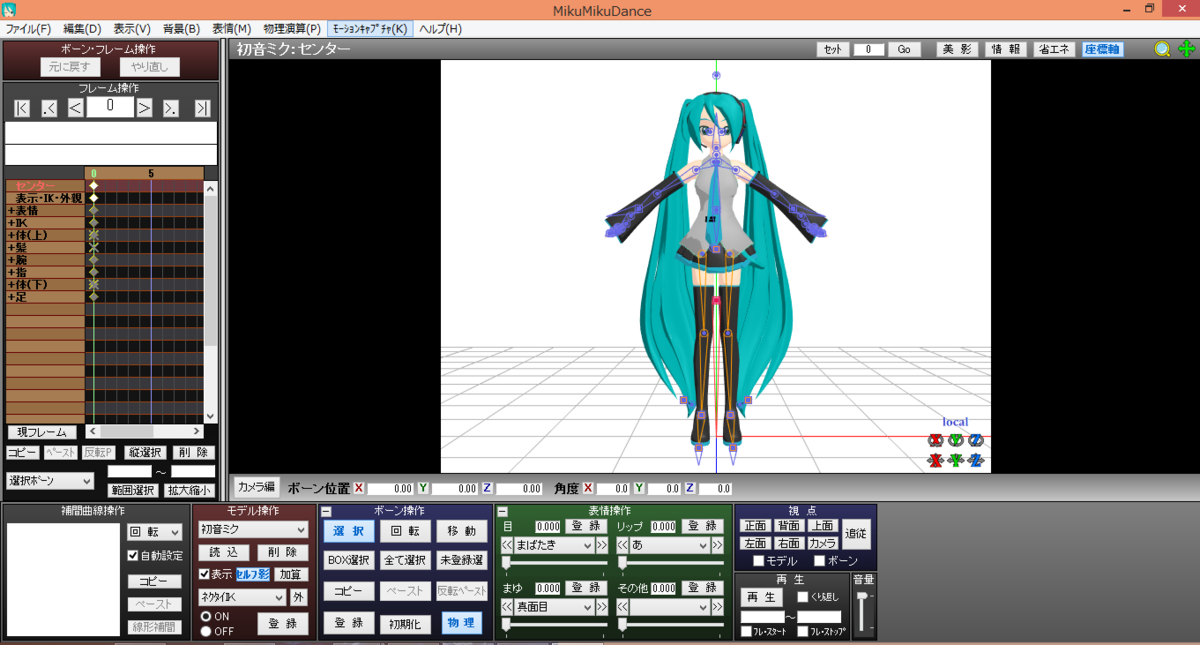
Task: Open モーションキャプチャ(K) menu
Action: (369, 29)
